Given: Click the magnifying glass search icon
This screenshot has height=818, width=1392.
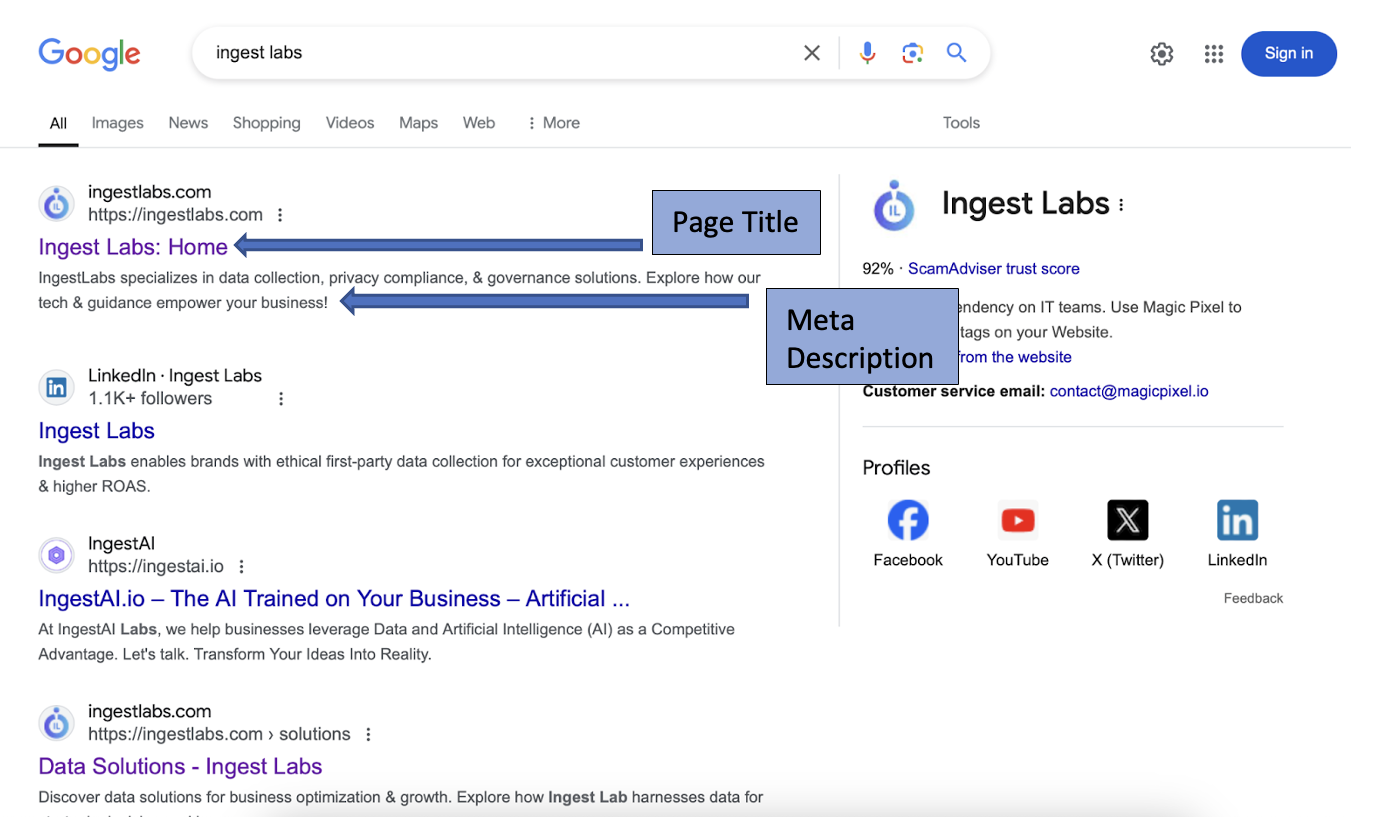Looking at the screenshot, I should point(957,53).
